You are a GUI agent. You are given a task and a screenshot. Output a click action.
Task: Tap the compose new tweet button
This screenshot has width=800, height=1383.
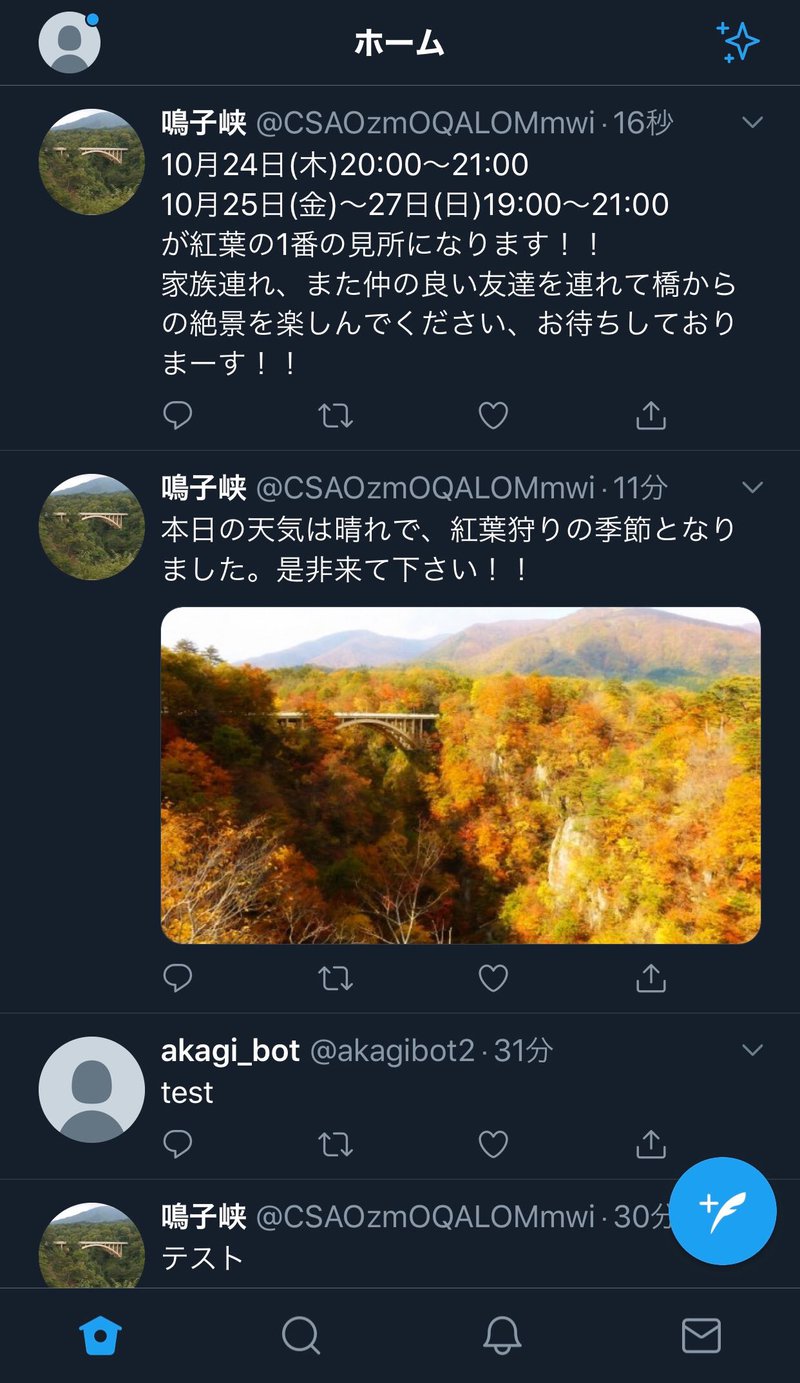coord(722,1211)
